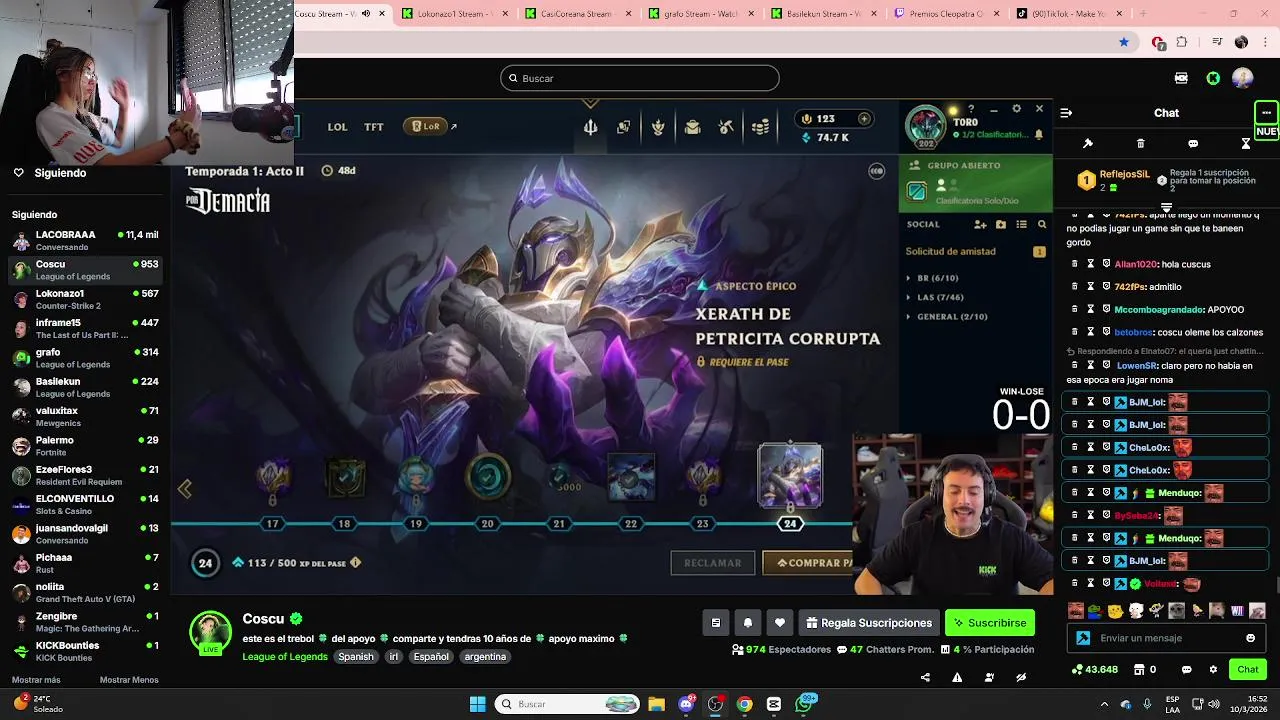
Task: Click Mostrar Menos in sidebar
Action: pyautogui.click(x=129, y=680)
